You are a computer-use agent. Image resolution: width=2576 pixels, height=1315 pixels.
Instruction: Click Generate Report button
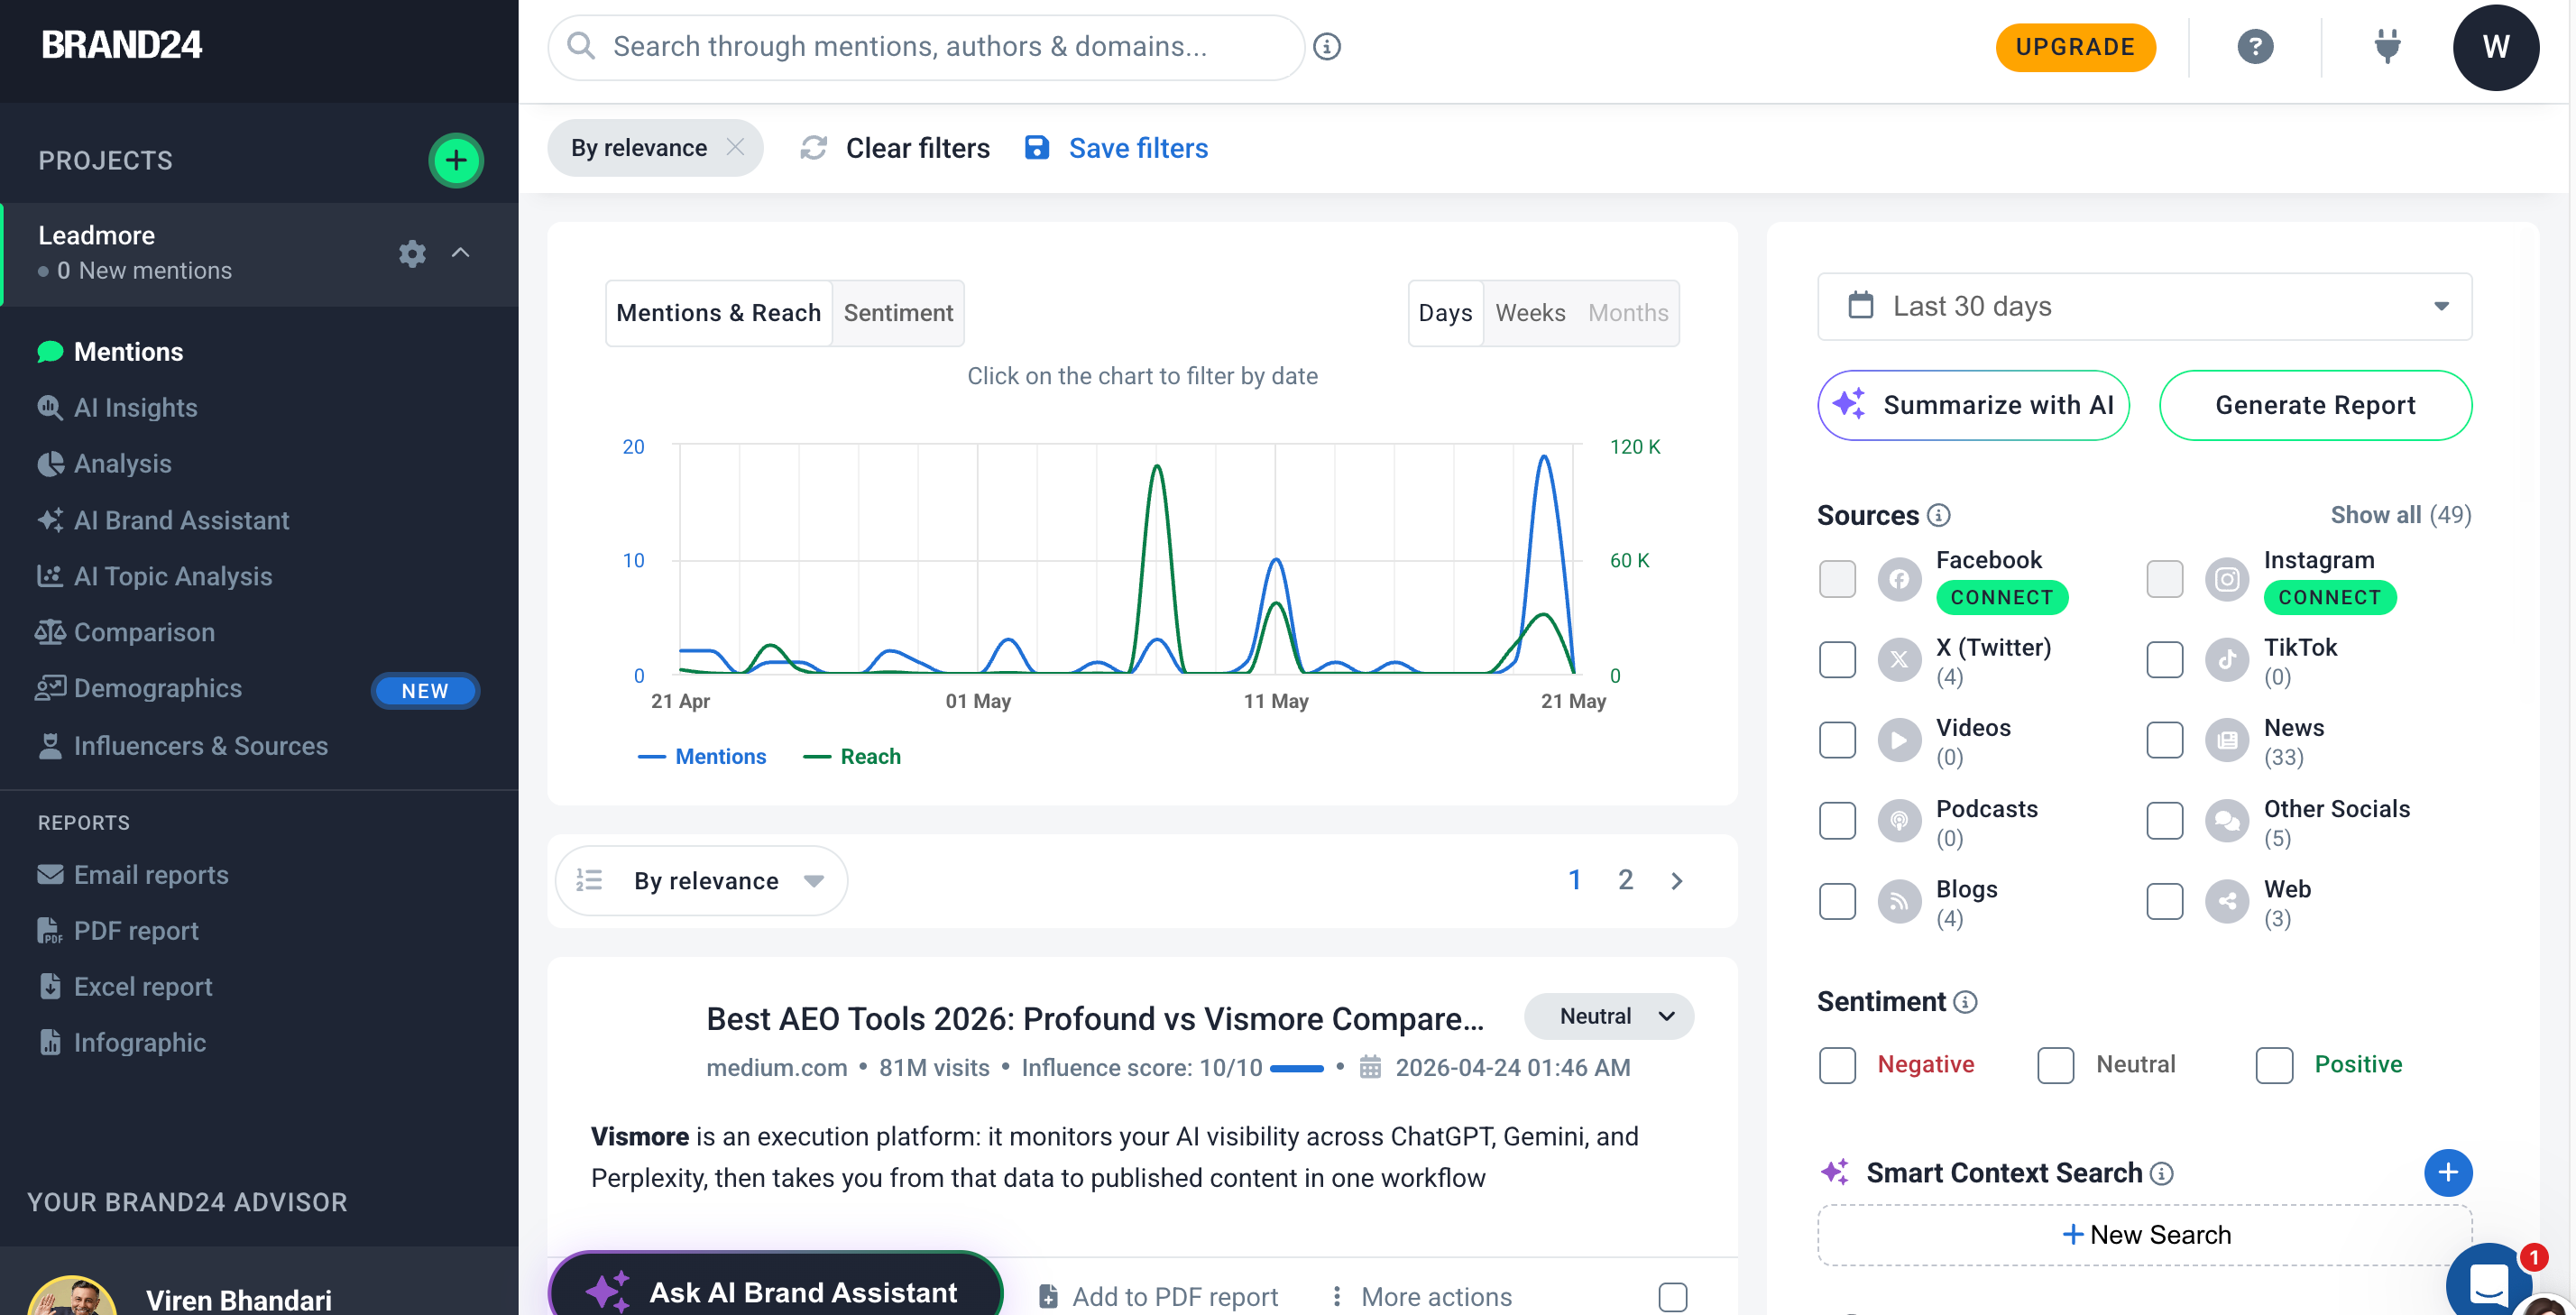[x=2314, y=405]
